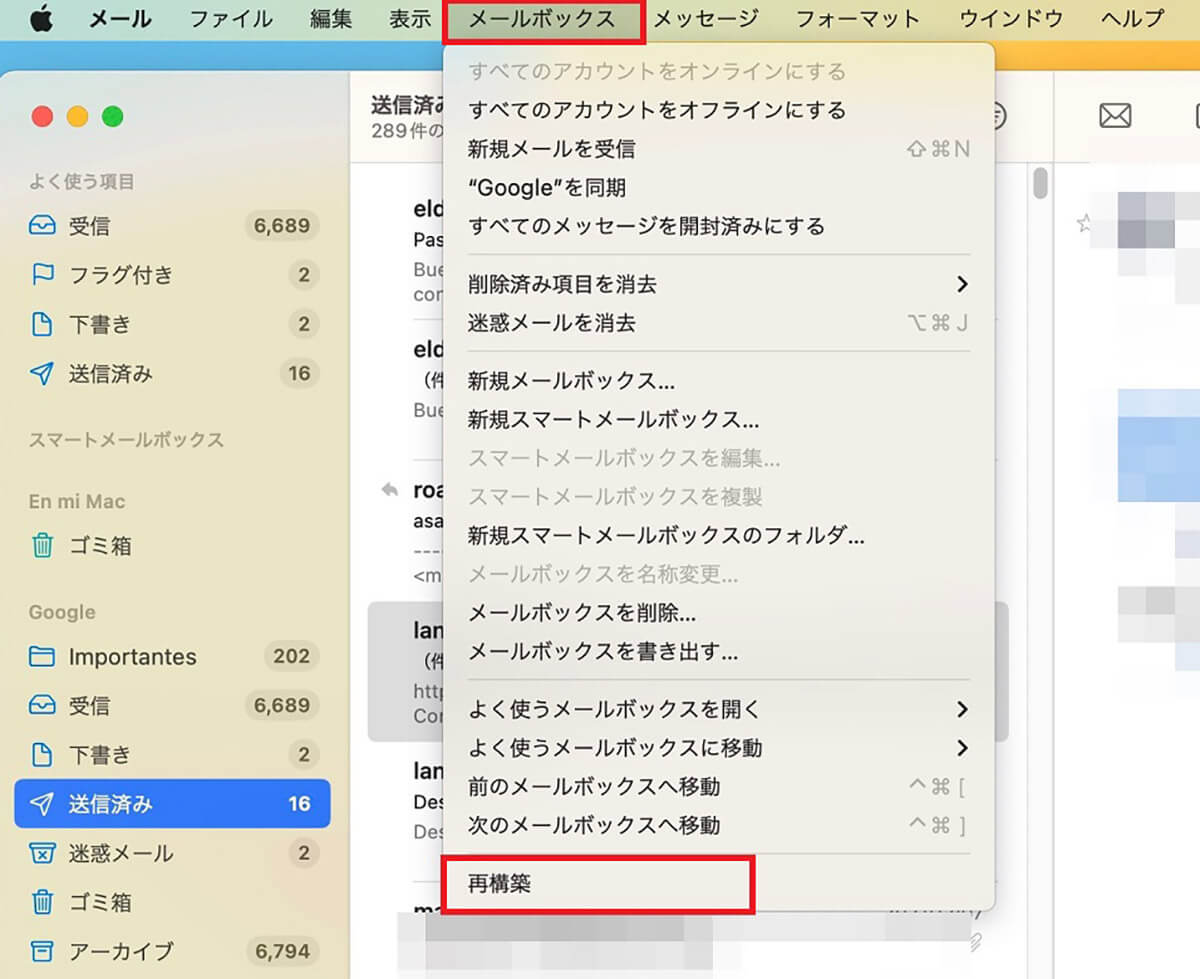Select Importantes mailbox under Google
The width and height of the screenshot is (1200, 979).
[172, 657]
